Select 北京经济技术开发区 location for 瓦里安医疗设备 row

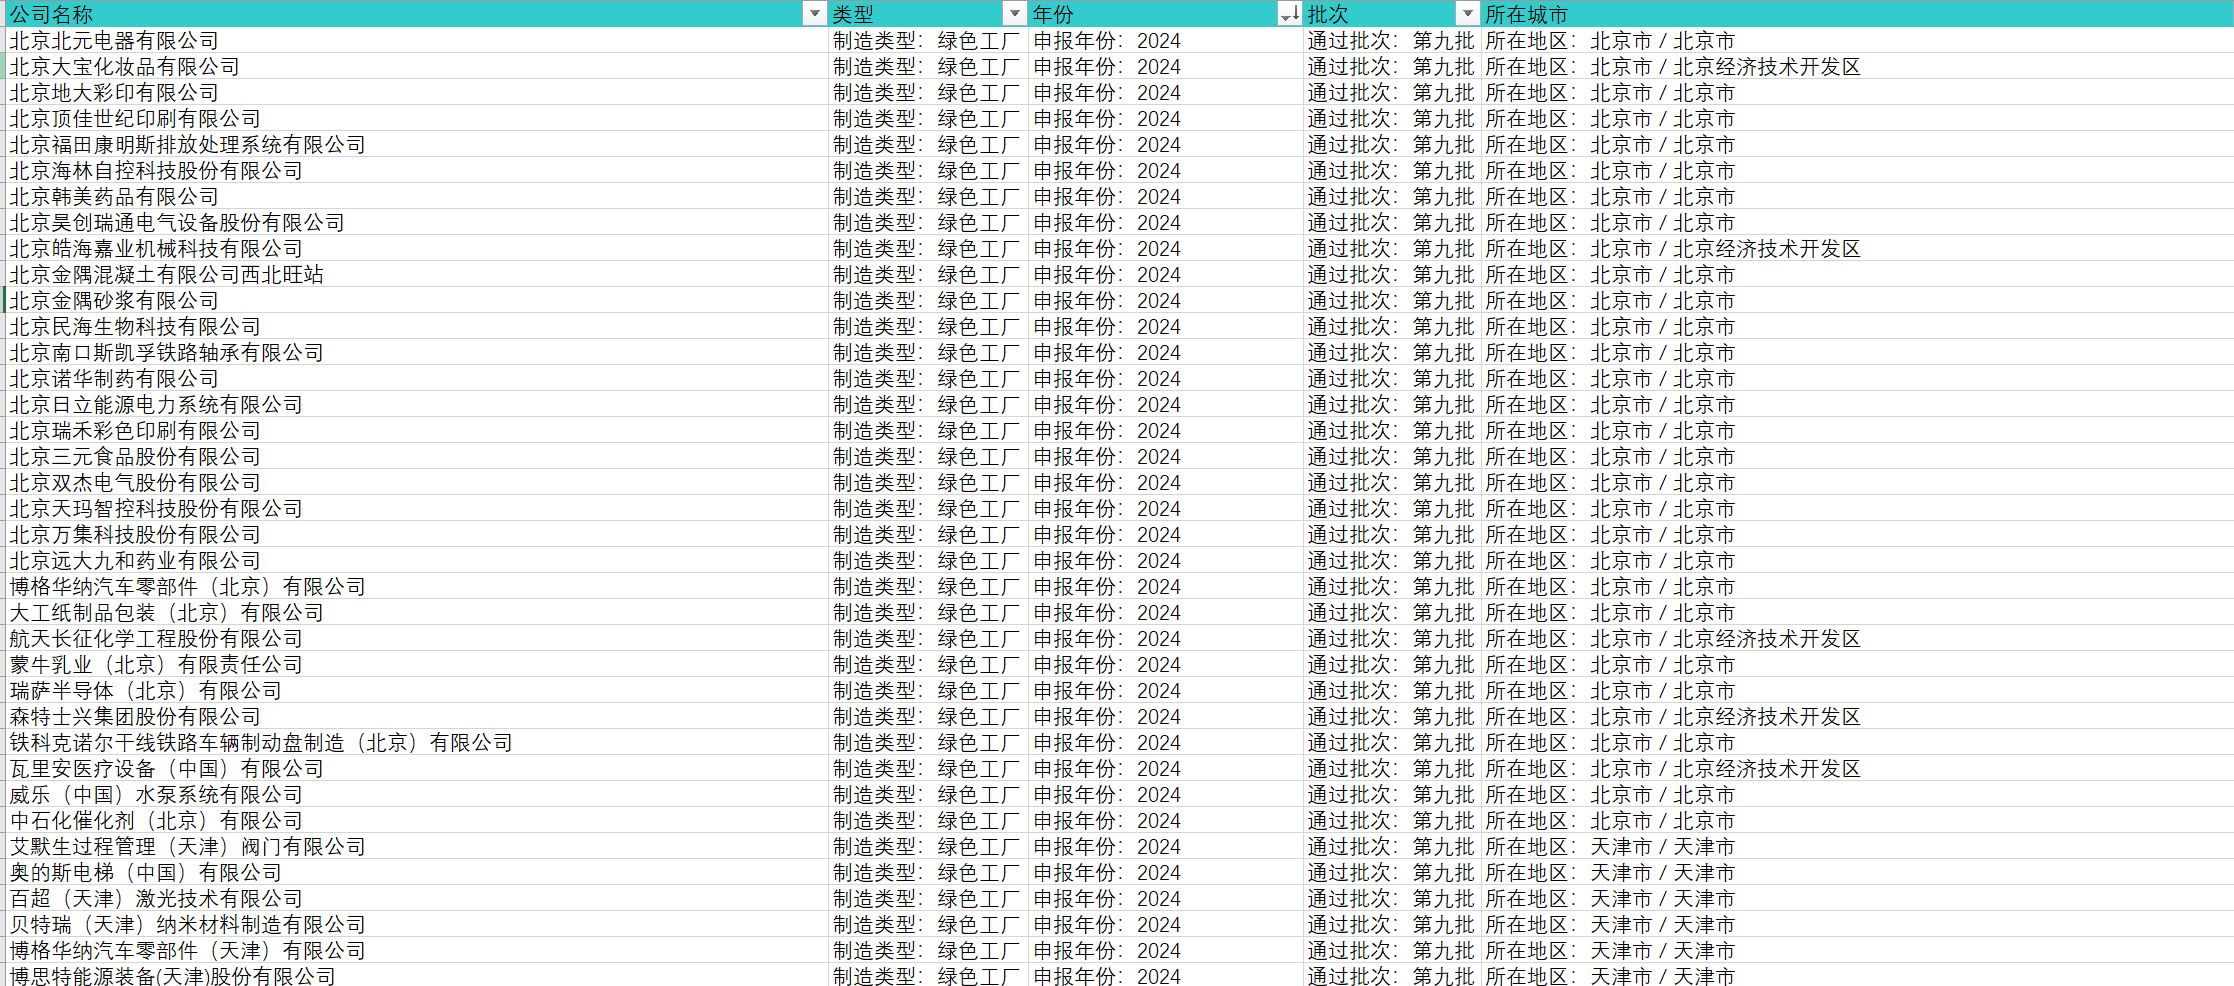(1857, 769)
